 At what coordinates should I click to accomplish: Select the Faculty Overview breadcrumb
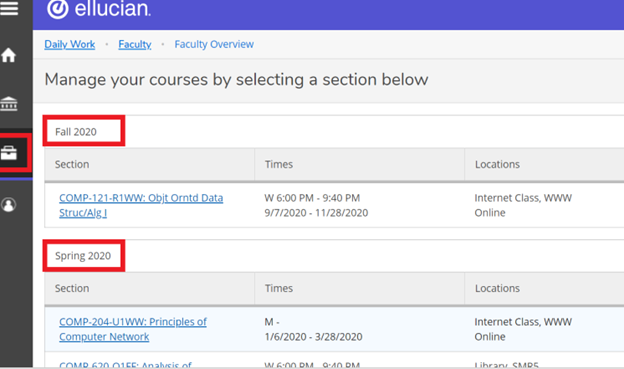click(x=214, y=44)
